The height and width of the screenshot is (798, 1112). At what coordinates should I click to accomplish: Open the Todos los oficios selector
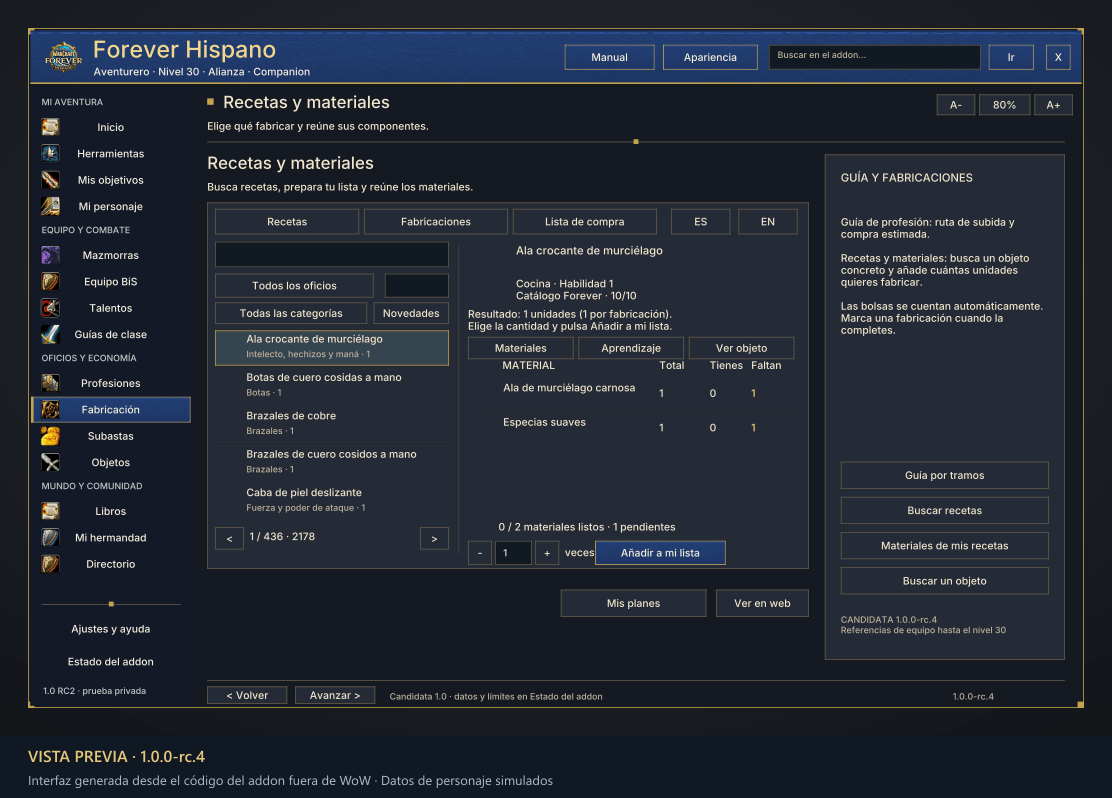click(294, 285)
